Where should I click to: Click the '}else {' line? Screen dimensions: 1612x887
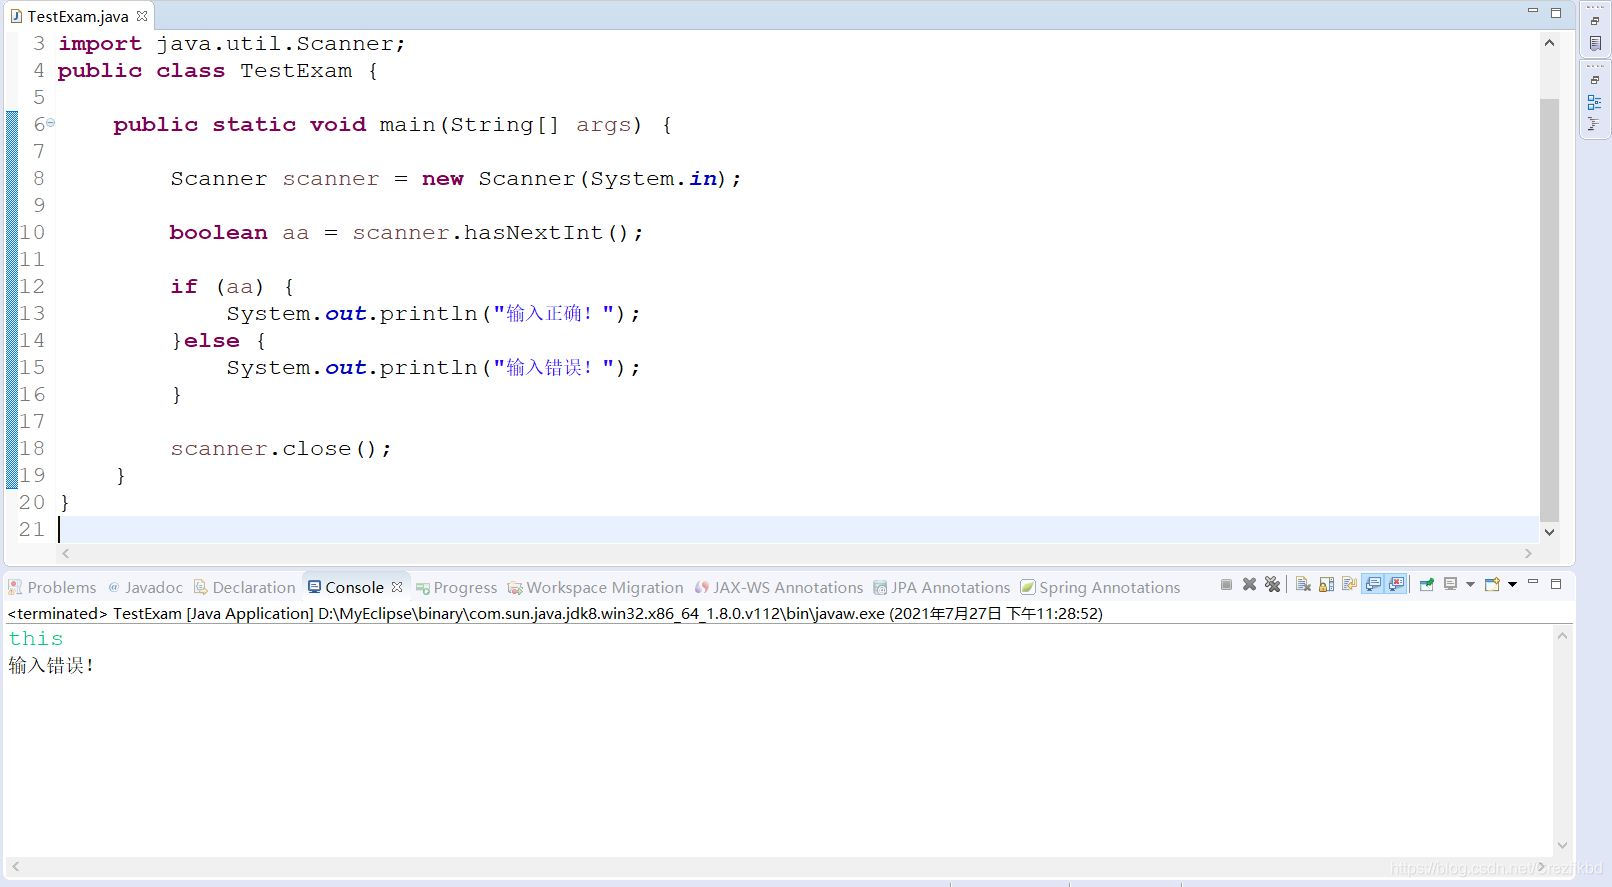click(218, 341)
